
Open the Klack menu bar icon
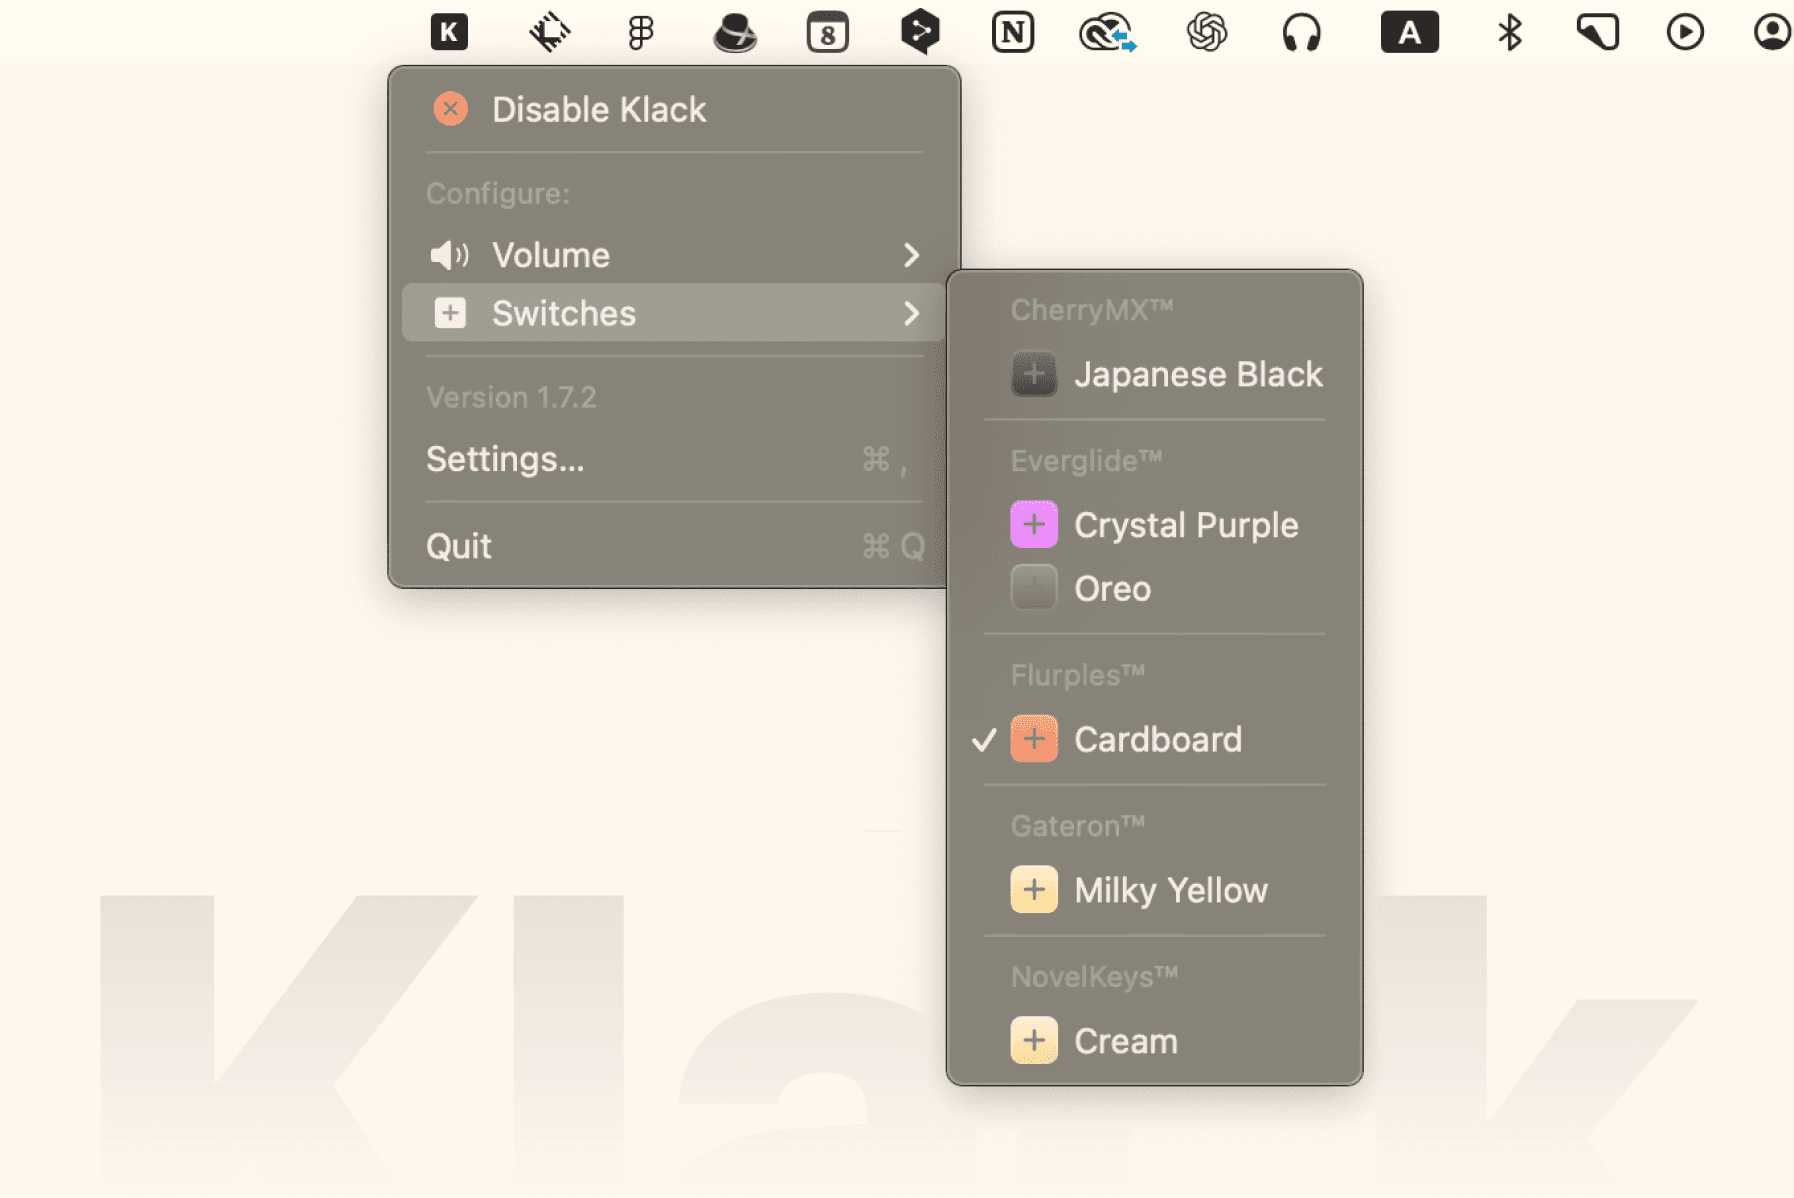point(449,32)
